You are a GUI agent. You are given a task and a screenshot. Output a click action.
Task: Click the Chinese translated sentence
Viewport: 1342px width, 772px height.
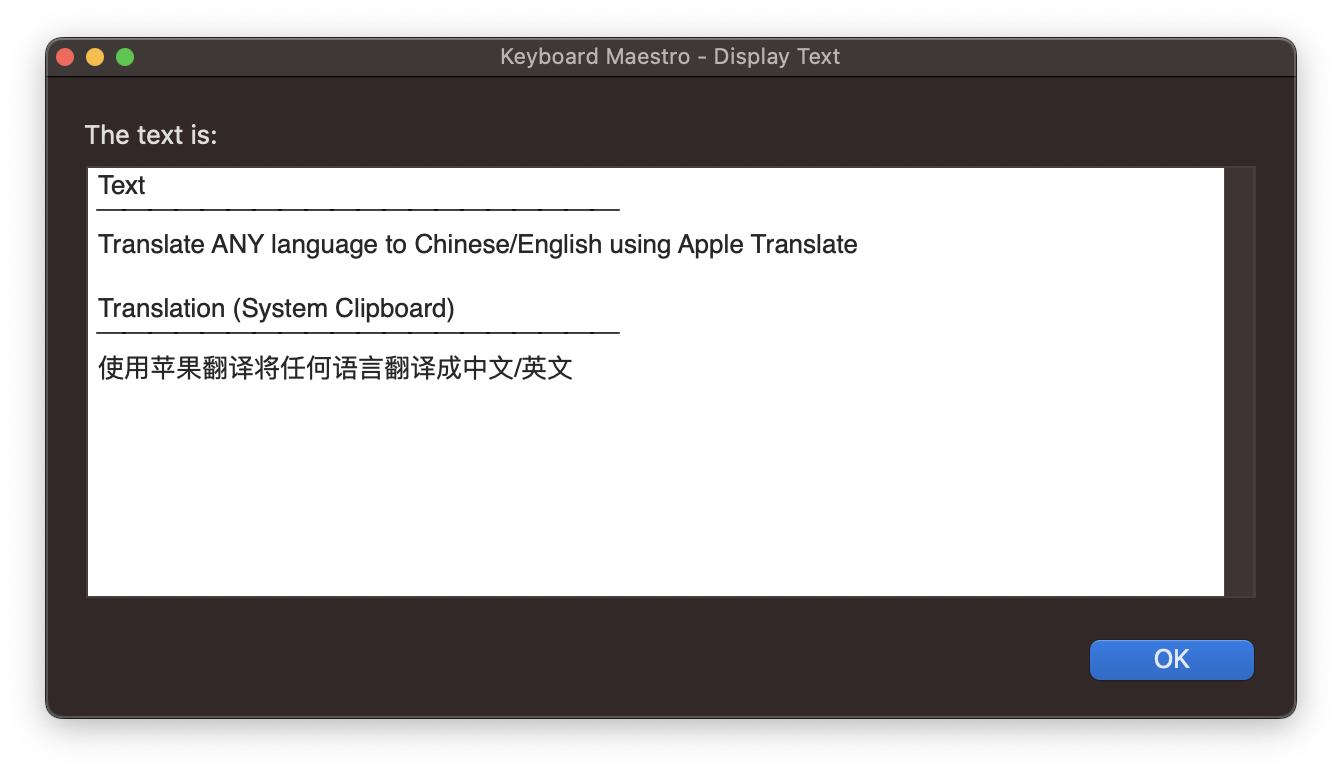coord(335,368)
